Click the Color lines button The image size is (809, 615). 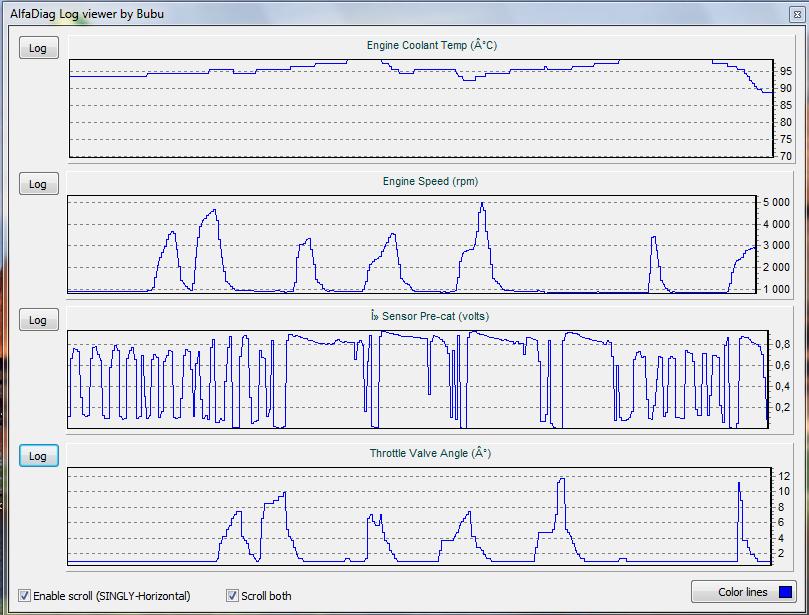(744, 592)
